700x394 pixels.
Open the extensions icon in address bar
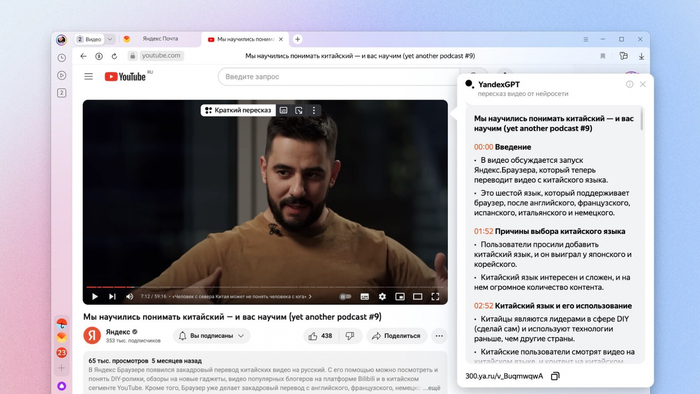pyautogui.click(x=624, y=56)
